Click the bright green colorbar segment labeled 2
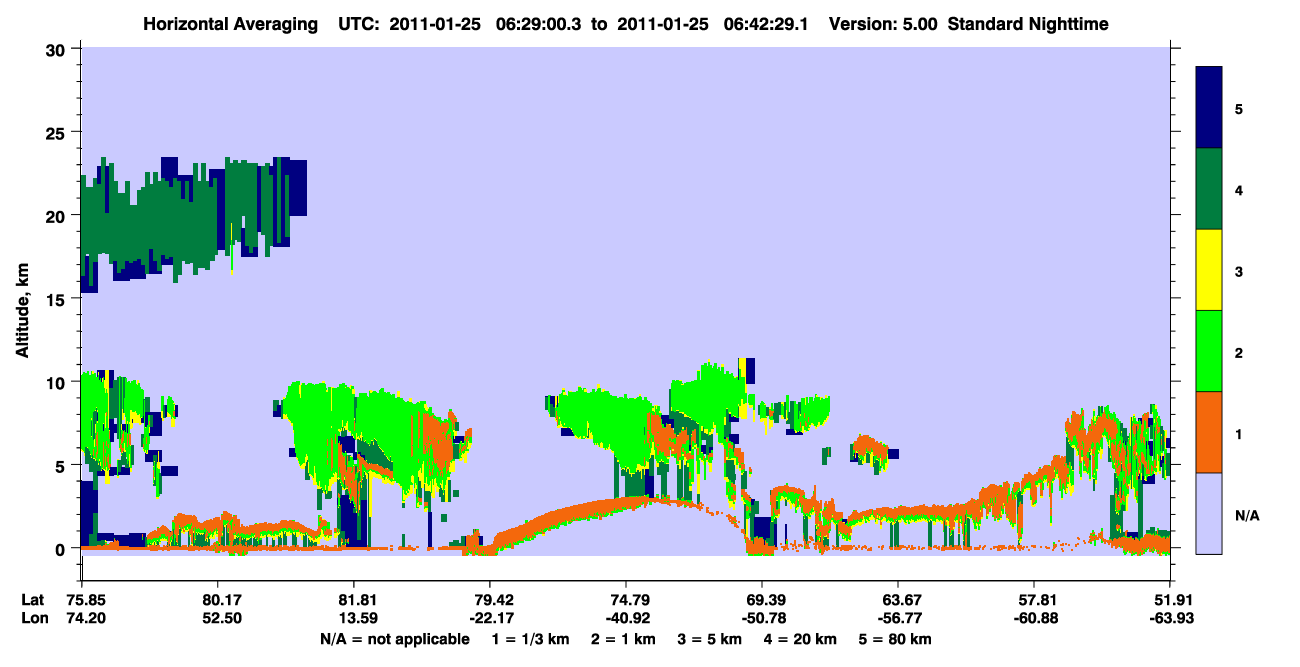The width and height of the screenshot is (1300, 667). [1209, 351]
